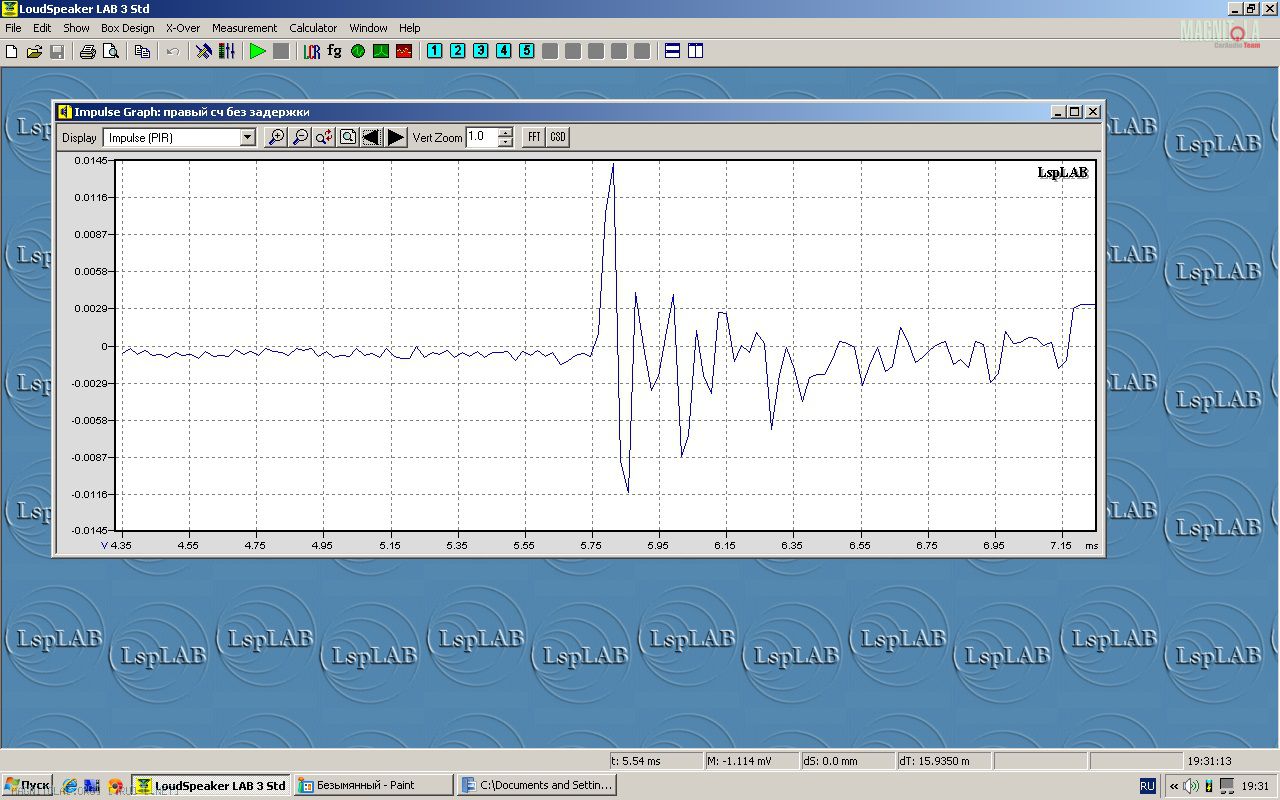Click the RU language indicator in tray

point(1147,786)
